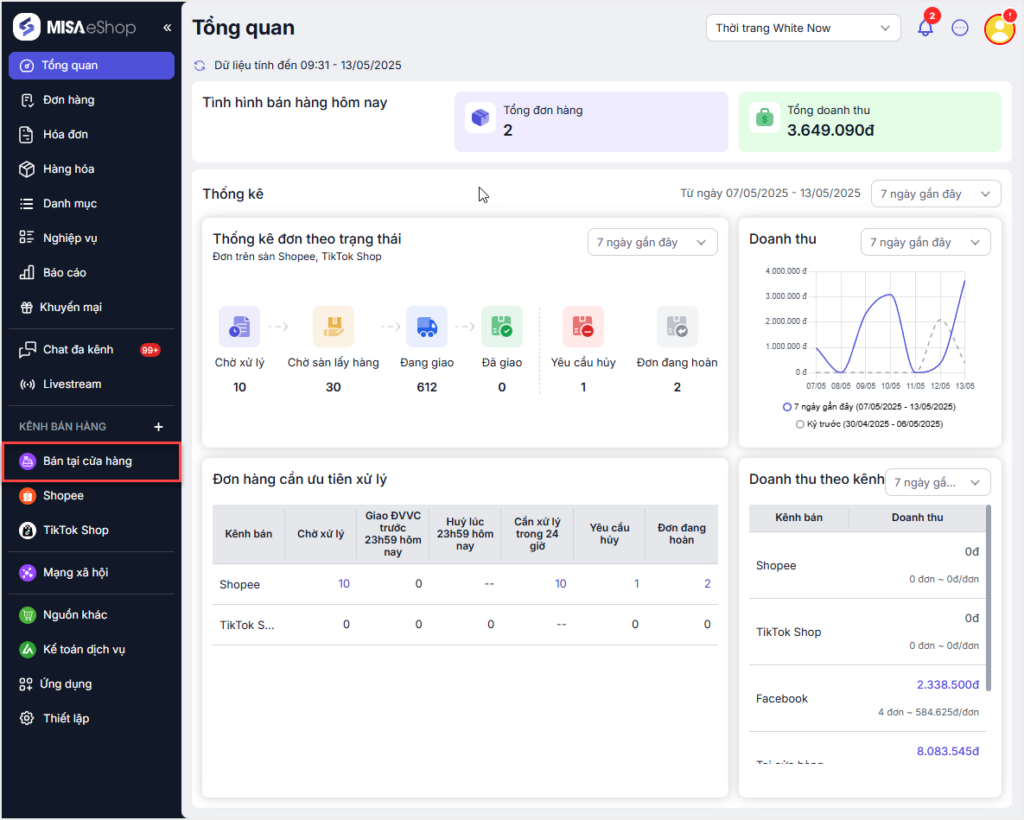The image size is (1024, 820).
Task: Click the refresh data icon
Action: click(200, 66)
